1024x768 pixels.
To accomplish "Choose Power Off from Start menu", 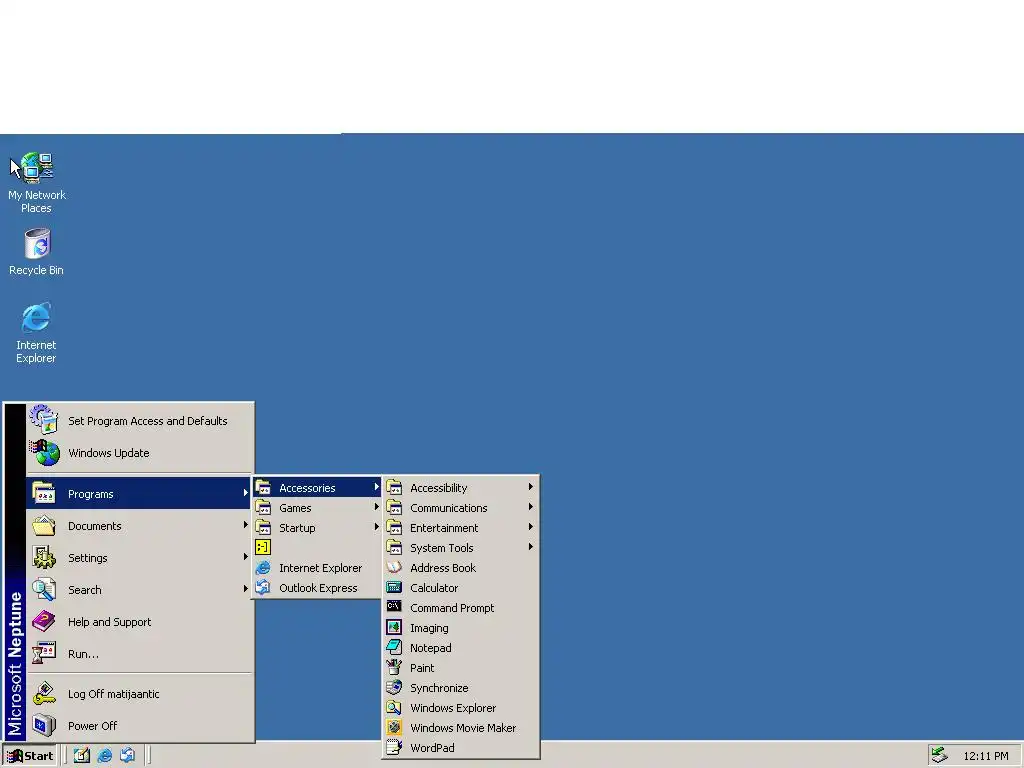I will 140,726.
